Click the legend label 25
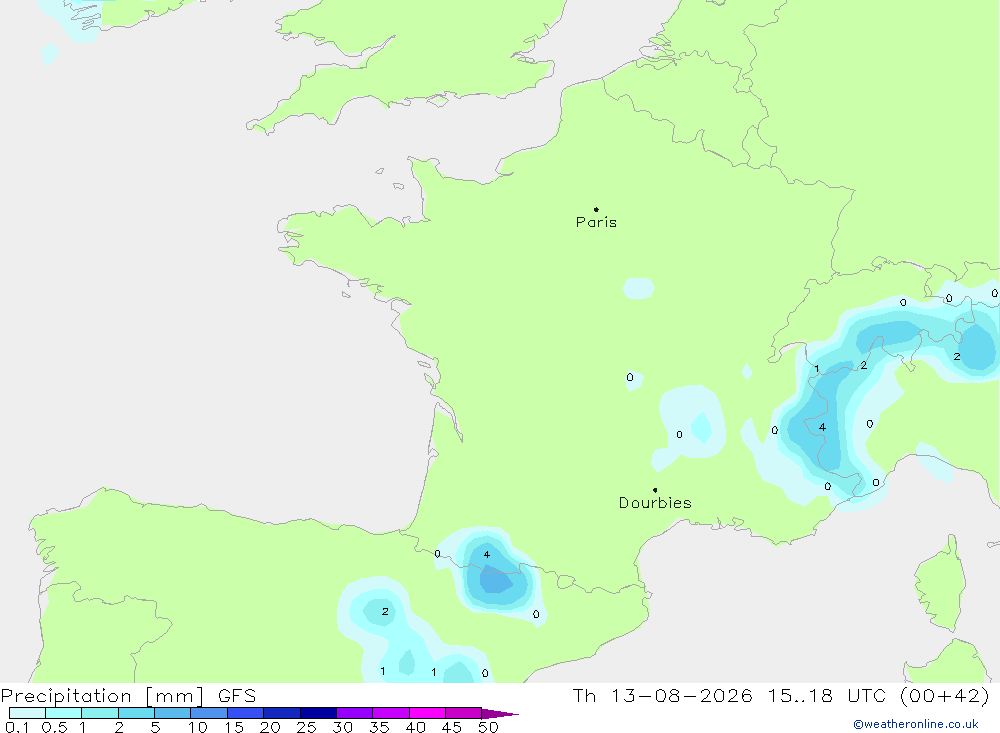 306,727
